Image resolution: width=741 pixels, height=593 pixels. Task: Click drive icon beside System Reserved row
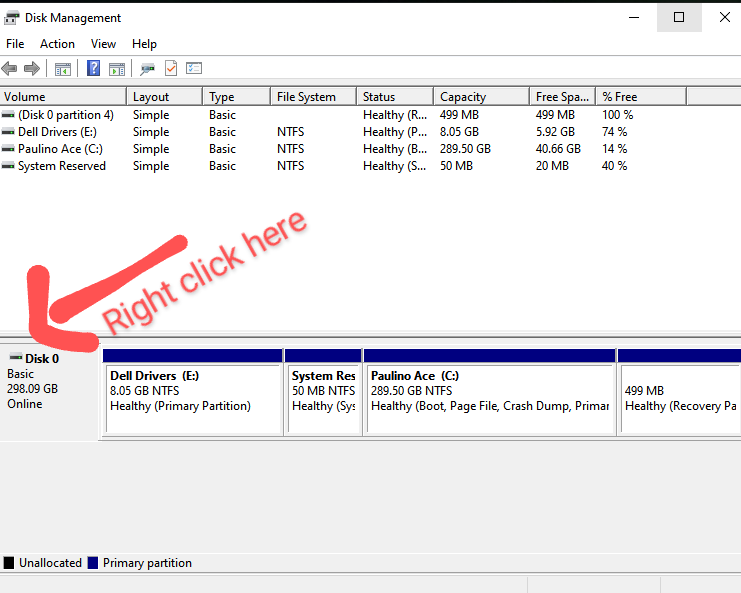(8, 166)
